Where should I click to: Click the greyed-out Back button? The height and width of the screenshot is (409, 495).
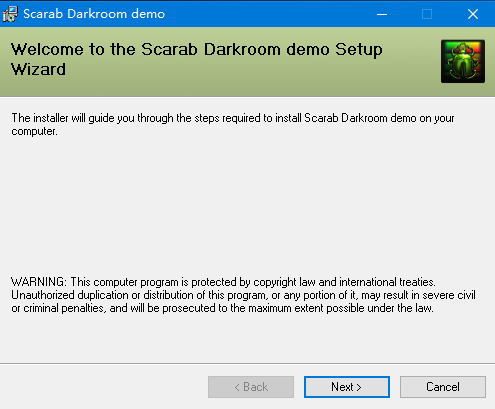tap(251, 387)
